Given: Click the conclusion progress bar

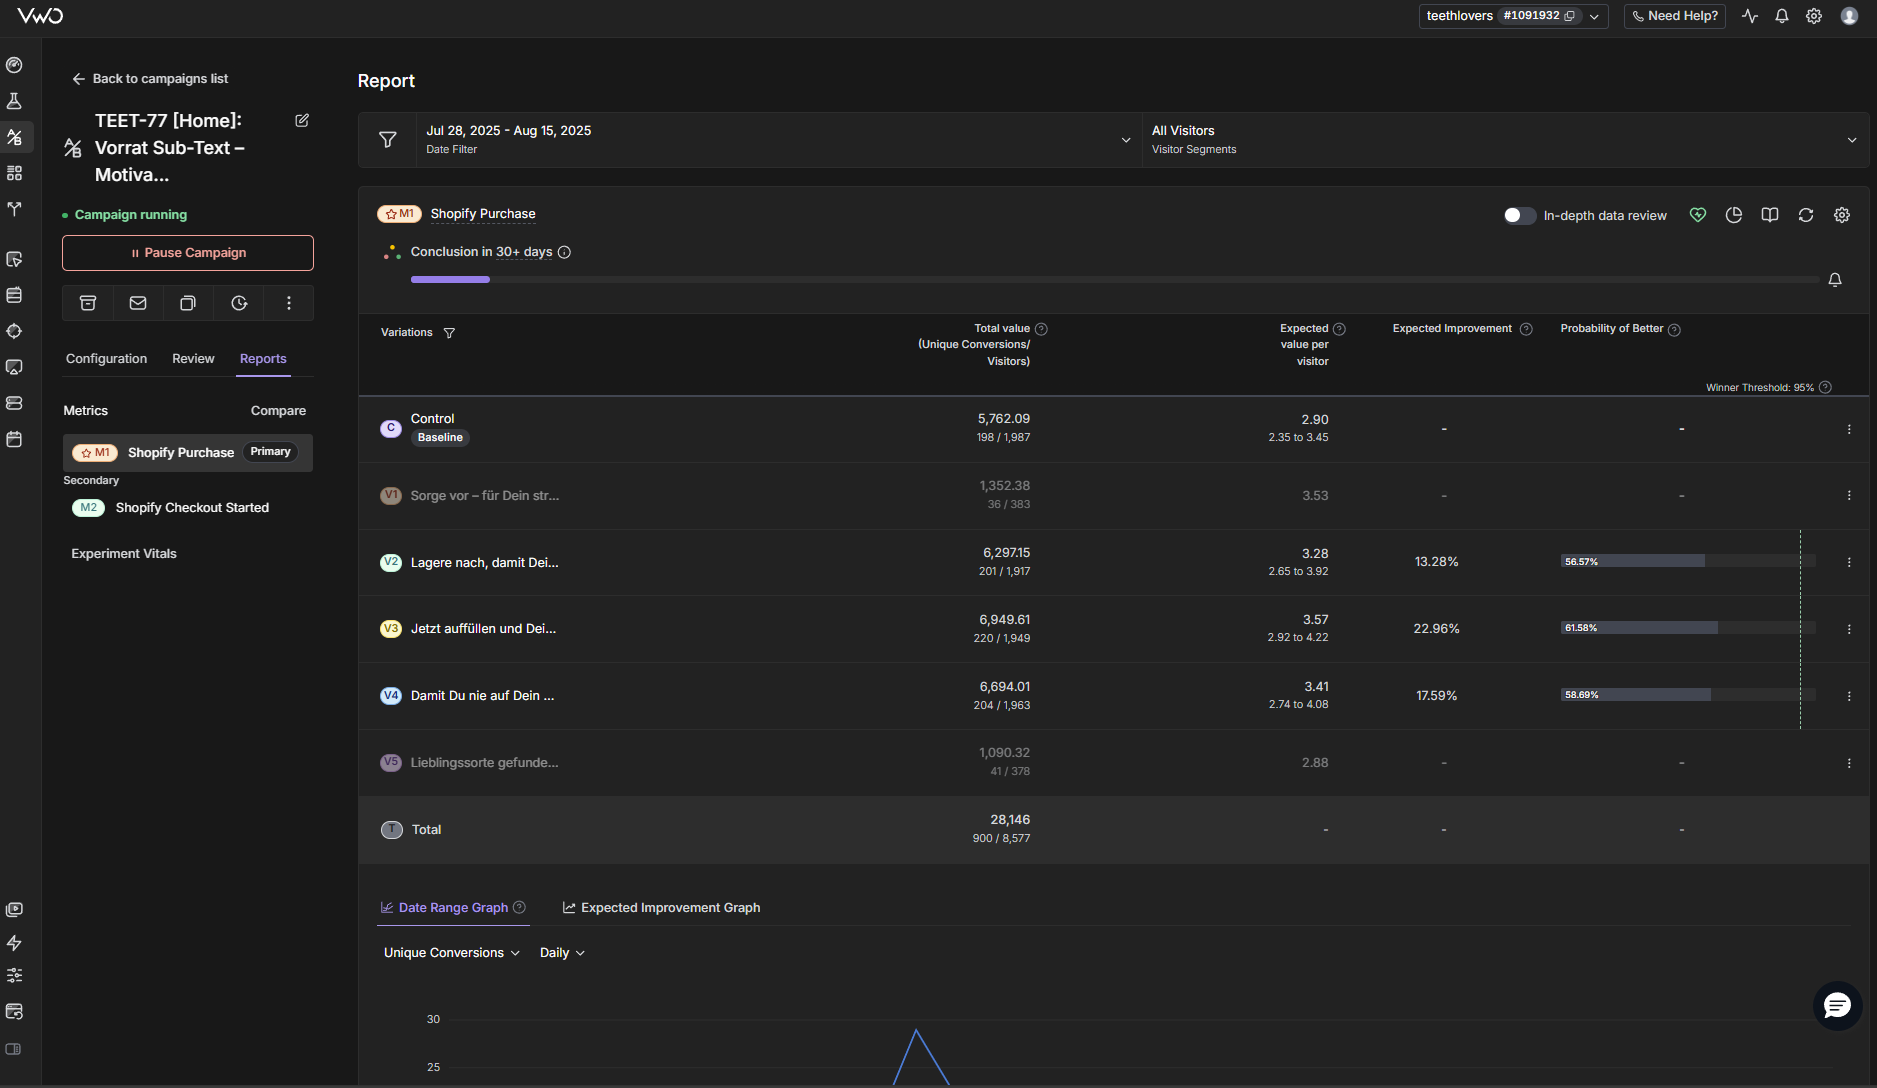Looking at the screenshot, I should coord(1114,280).
